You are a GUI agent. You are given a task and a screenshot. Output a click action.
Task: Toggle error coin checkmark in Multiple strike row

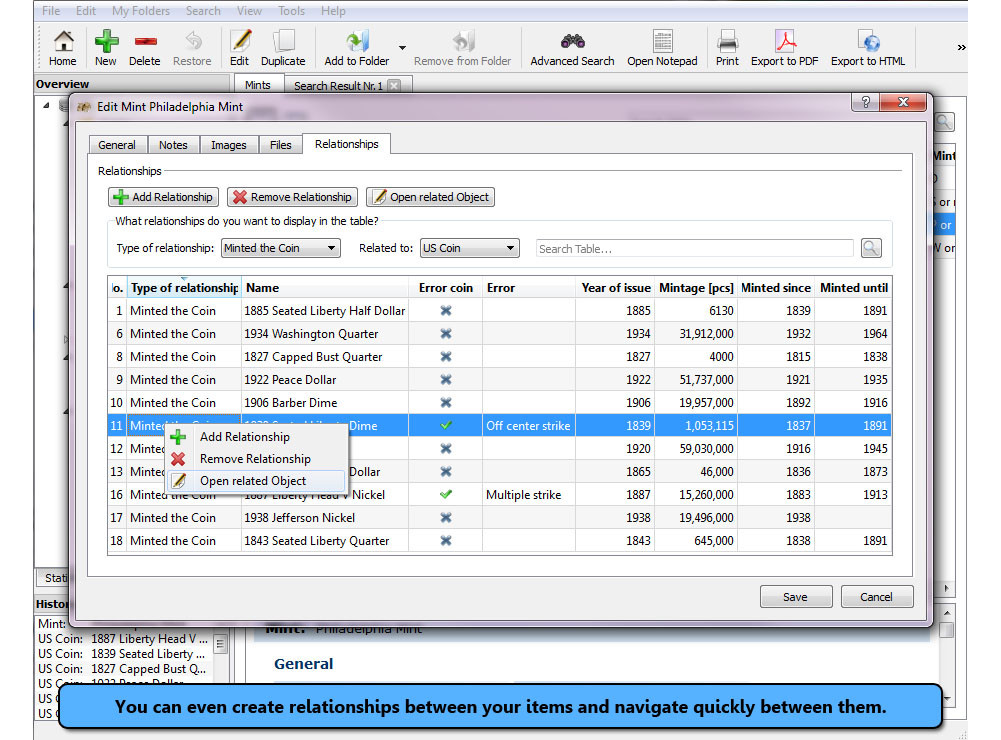coord(446,494)
